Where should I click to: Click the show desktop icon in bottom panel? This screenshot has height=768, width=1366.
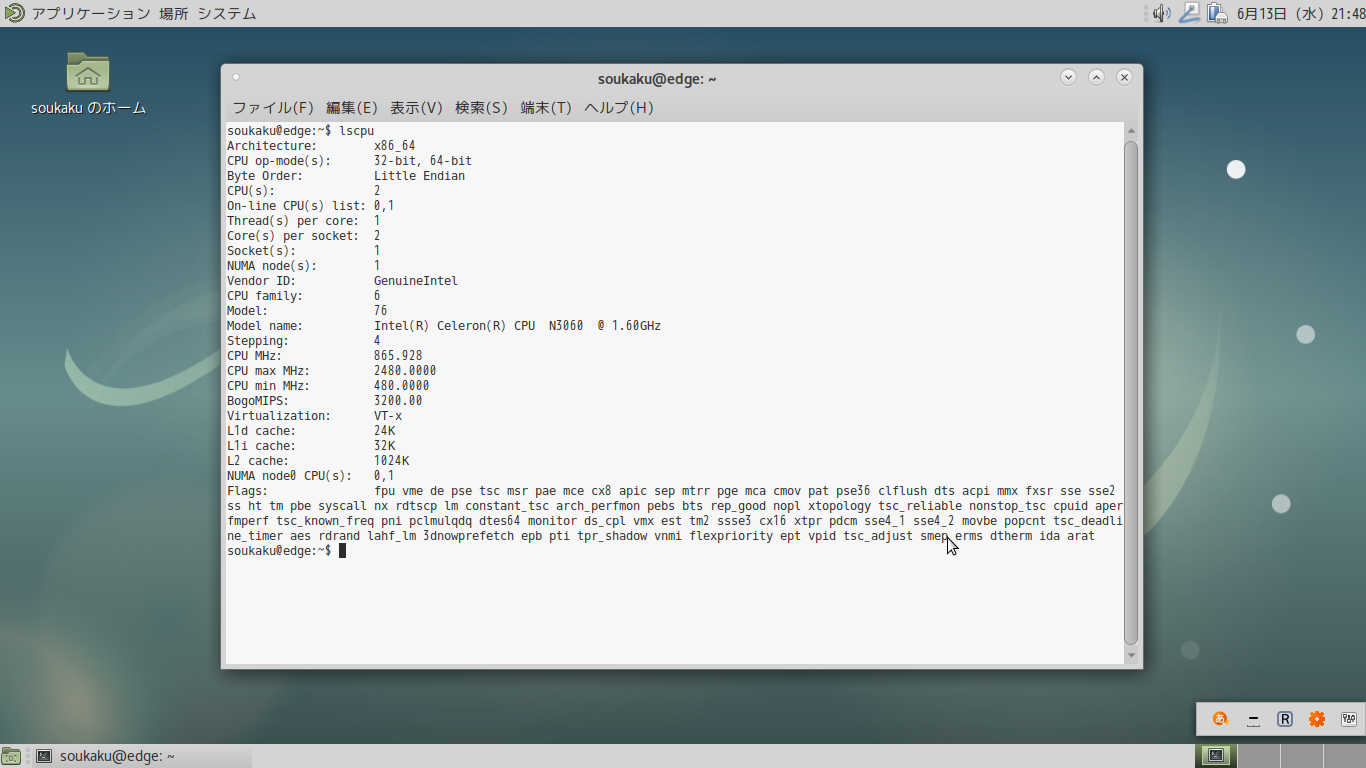coord(11,756)
